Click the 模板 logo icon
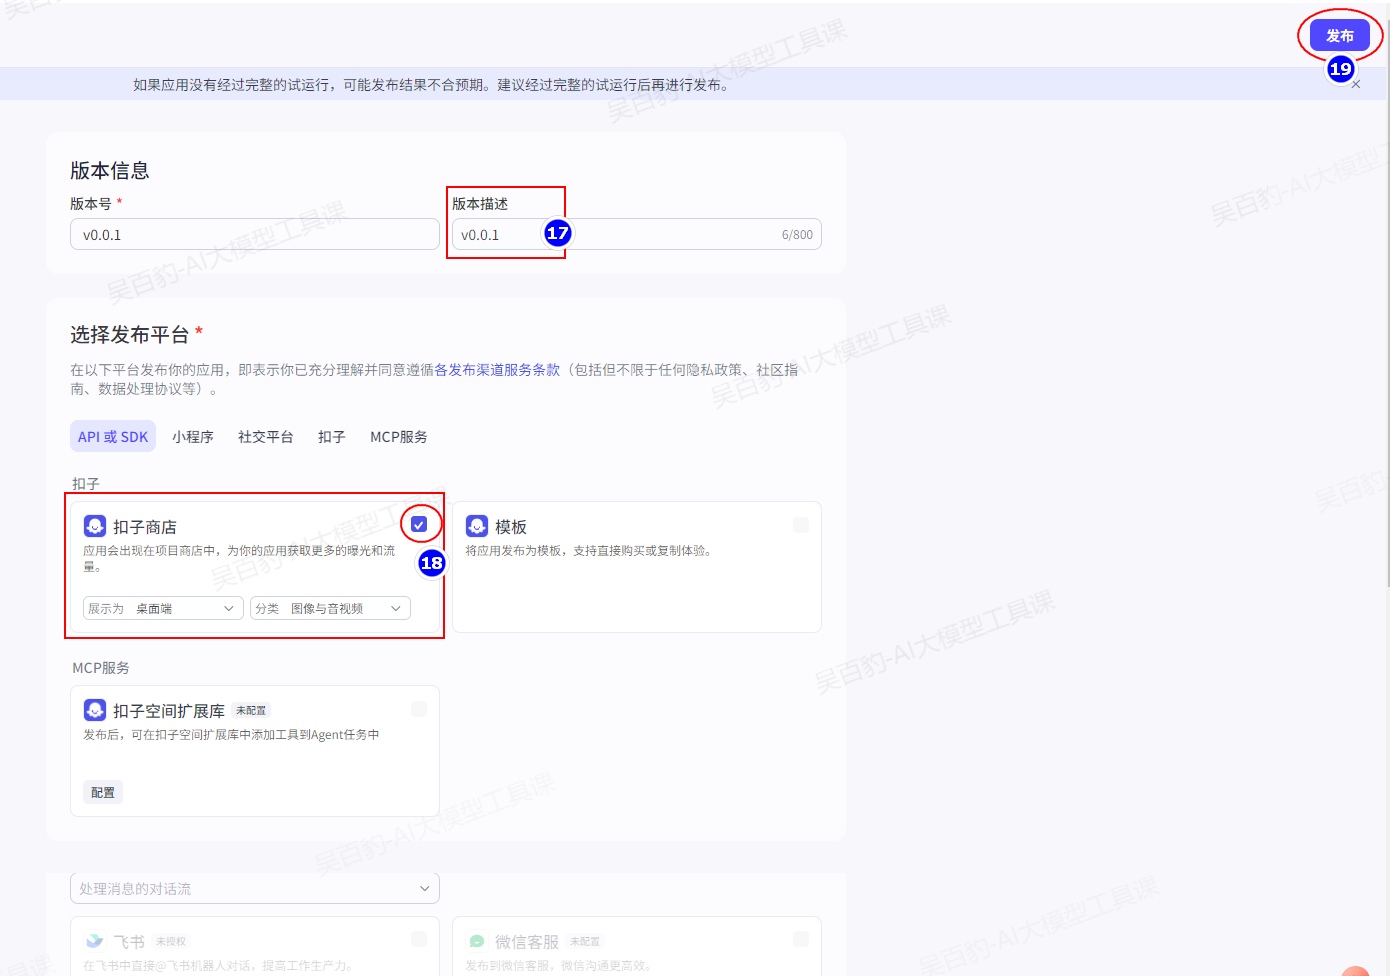The height and width of the screenshot is (976, 1390). pos(477,526)
